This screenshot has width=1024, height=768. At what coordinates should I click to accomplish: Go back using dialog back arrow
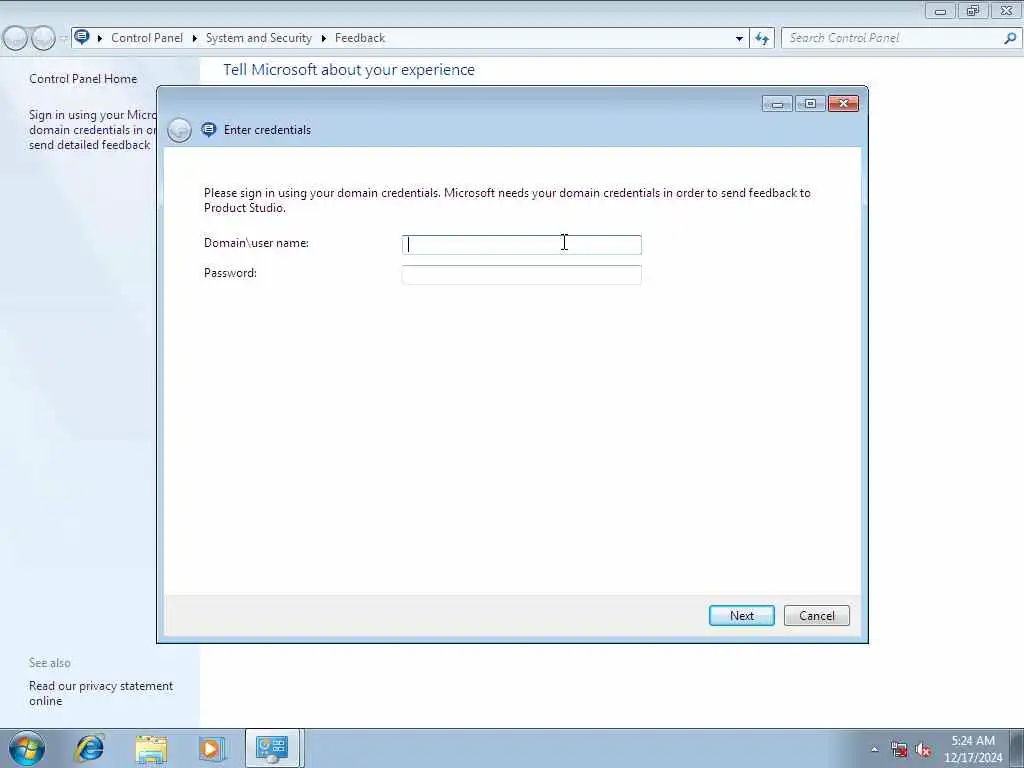179,130
